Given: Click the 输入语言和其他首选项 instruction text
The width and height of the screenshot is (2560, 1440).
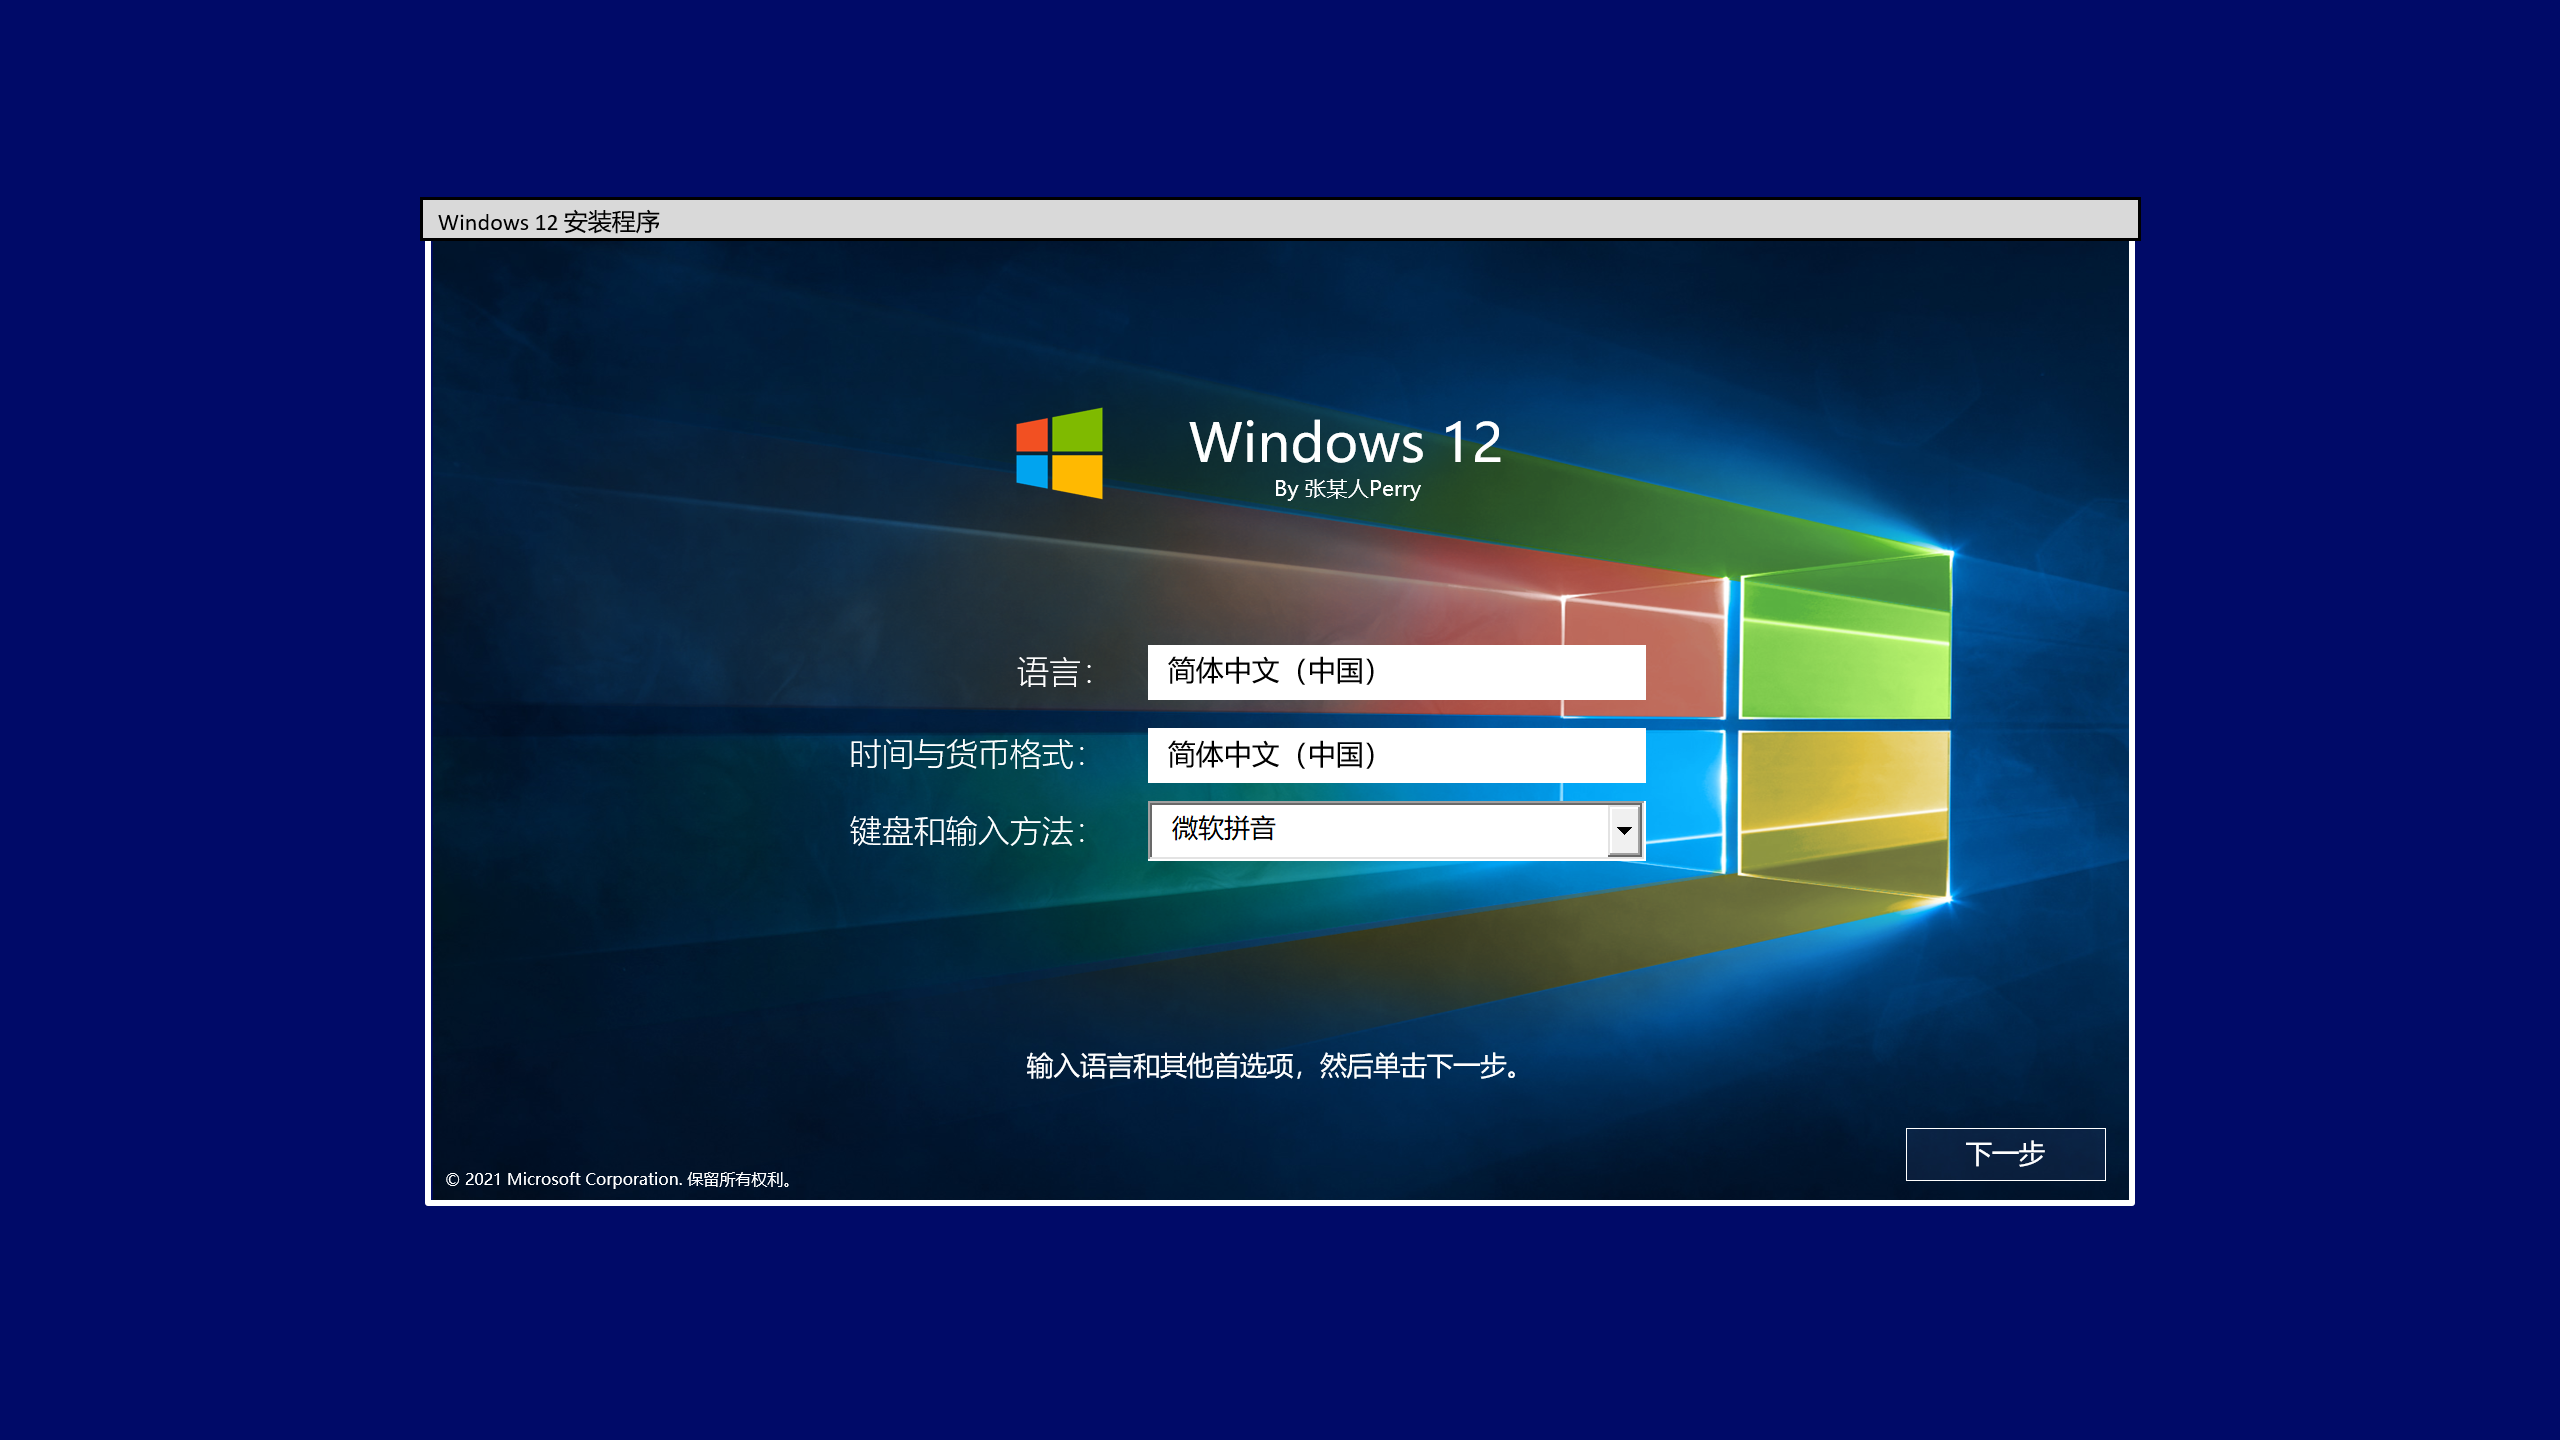Looking at the screenshot, I should coord(1270,1067).
